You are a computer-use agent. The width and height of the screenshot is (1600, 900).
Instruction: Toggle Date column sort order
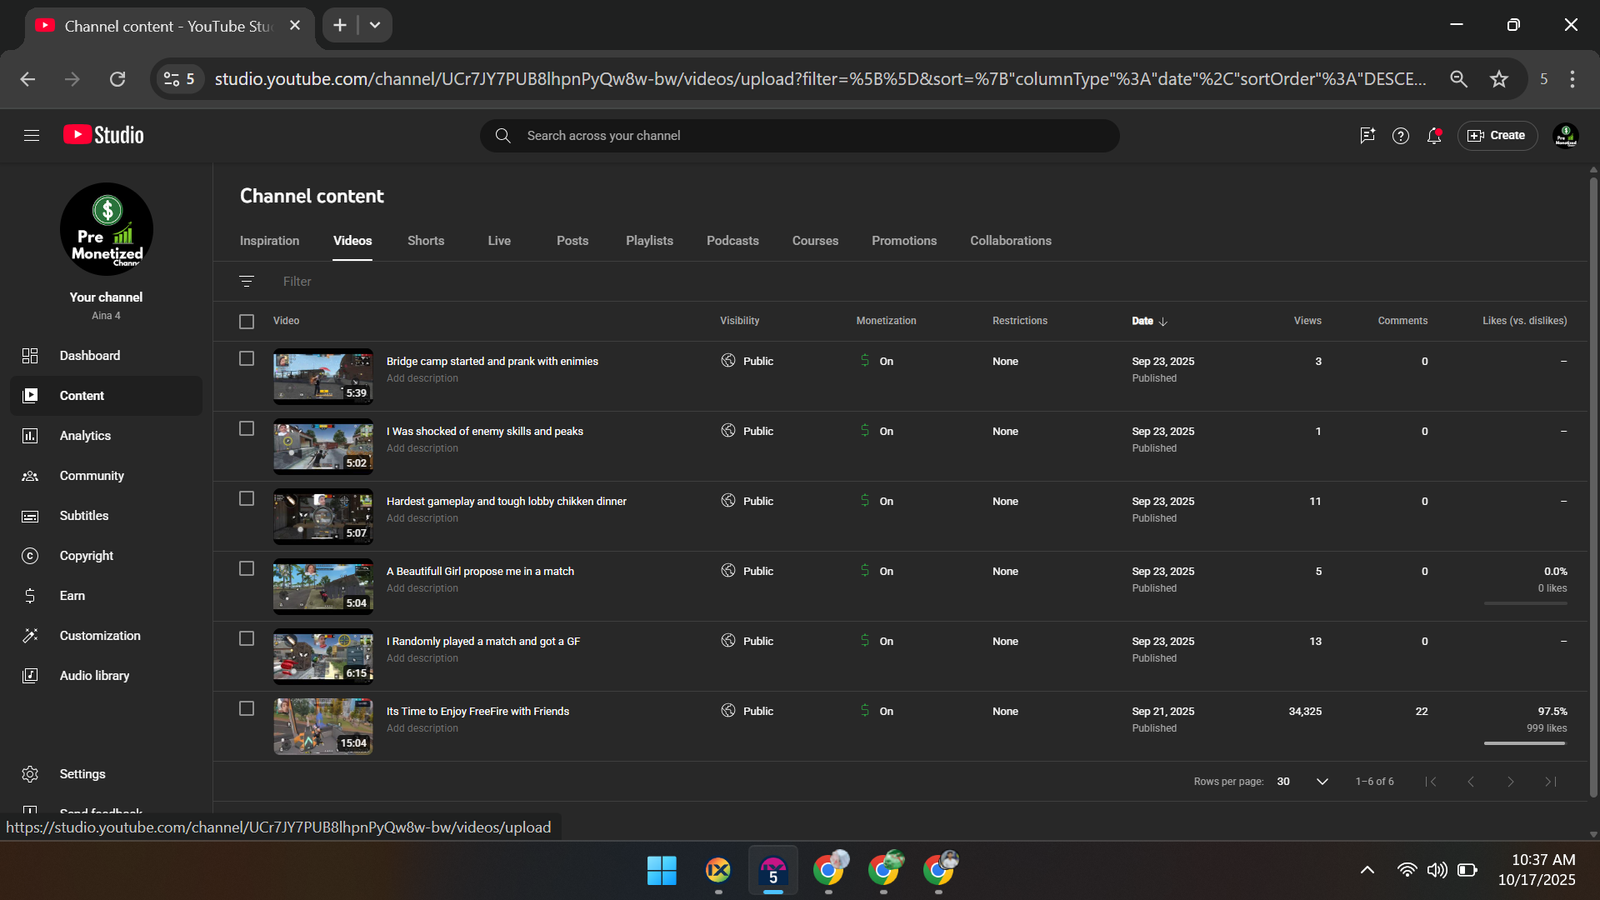pos(1149,321)
